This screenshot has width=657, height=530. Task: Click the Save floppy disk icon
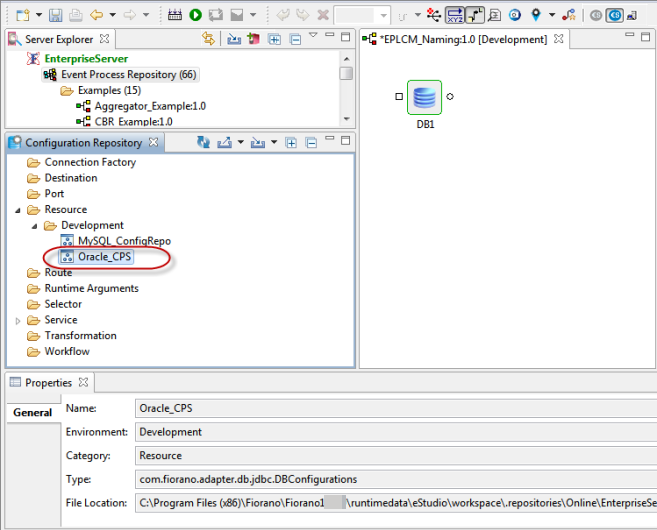(56, 16)
